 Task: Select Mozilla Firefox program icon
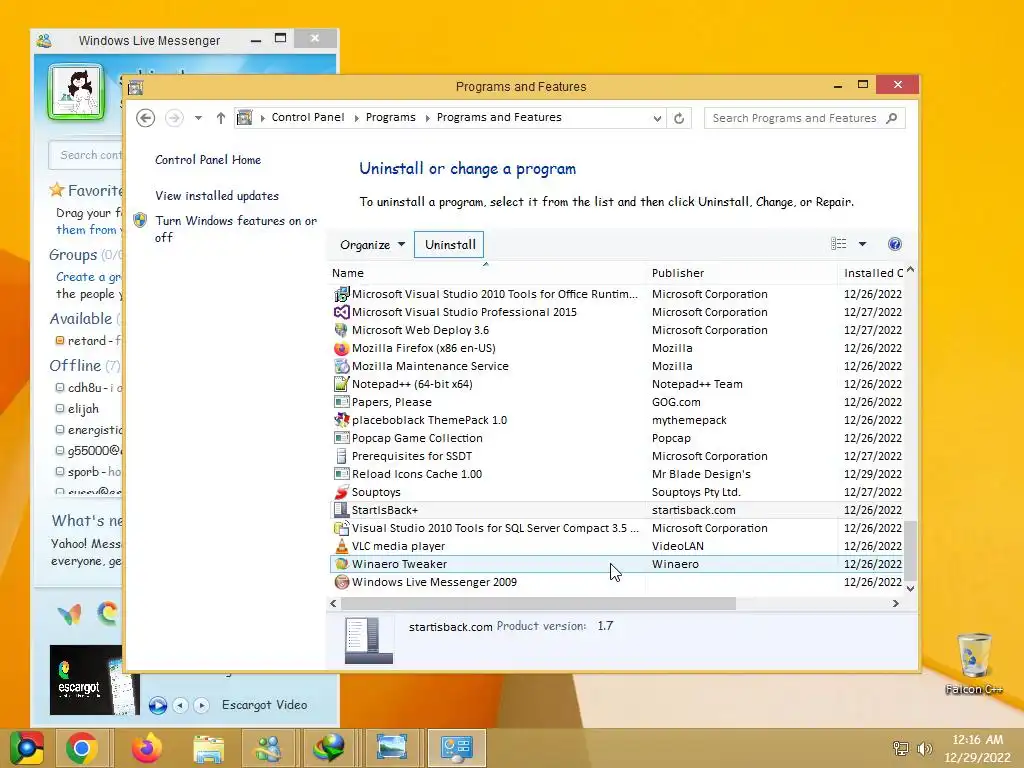341,348
